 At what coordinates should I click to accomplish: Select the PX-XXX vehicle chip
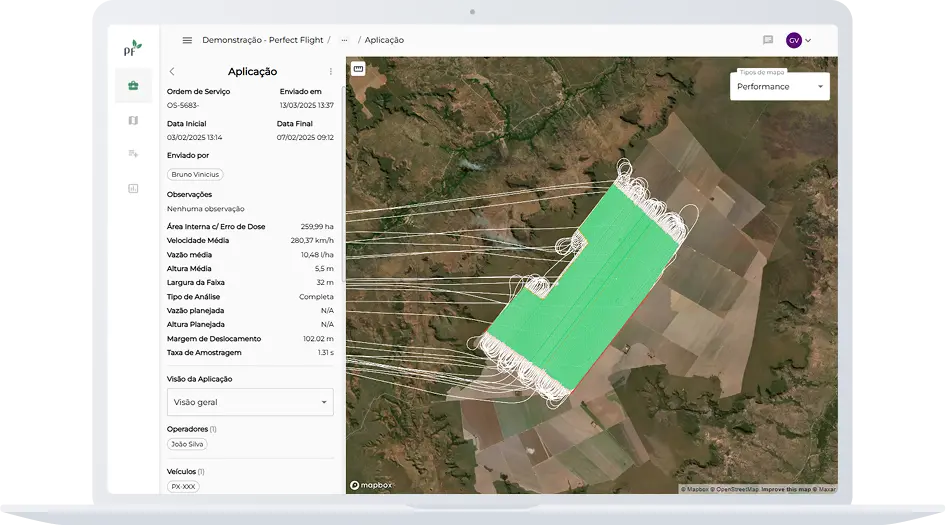(183, 486)
